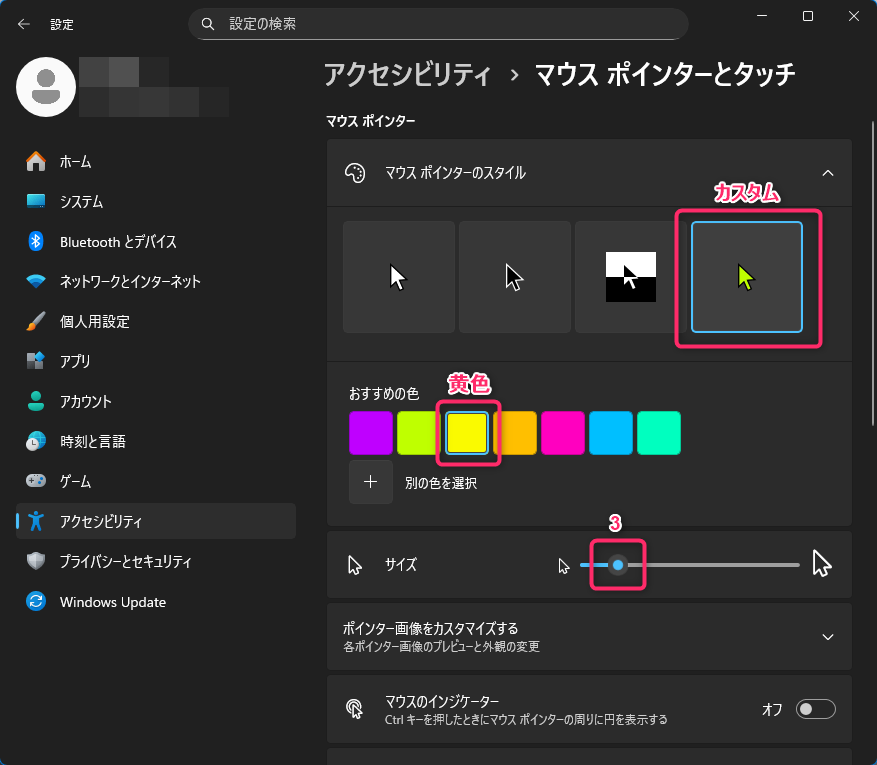Open the Bluetooth とデバイス settings page

117,242
